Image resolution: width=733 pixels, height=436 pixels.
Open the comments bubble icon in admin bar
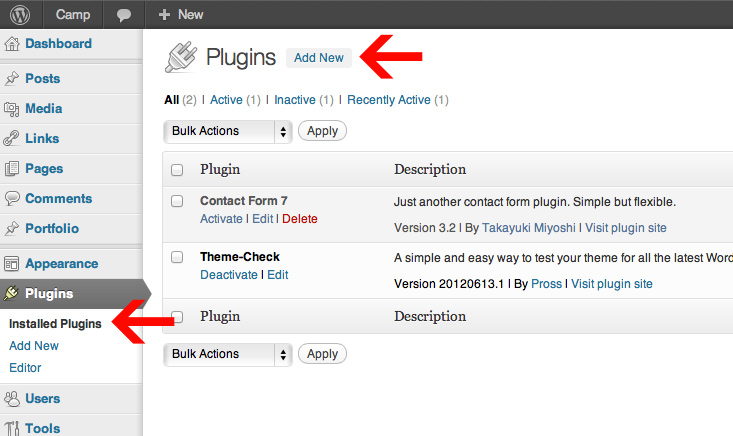coord(124,15)
